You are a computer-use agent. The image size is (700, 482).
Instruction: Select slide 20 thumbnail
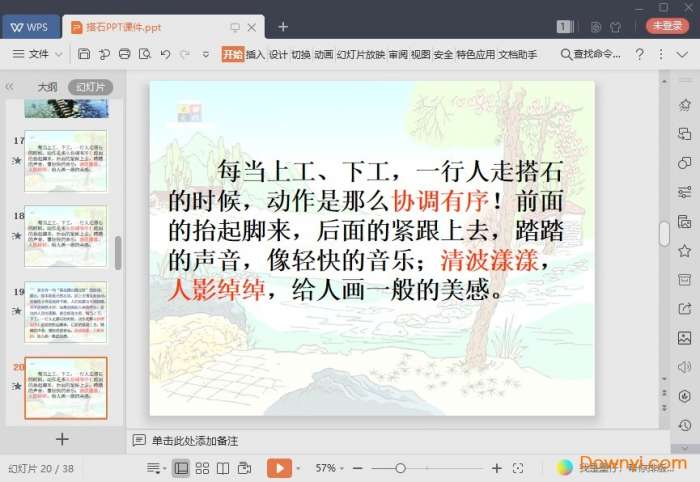(x=66, y=388)
